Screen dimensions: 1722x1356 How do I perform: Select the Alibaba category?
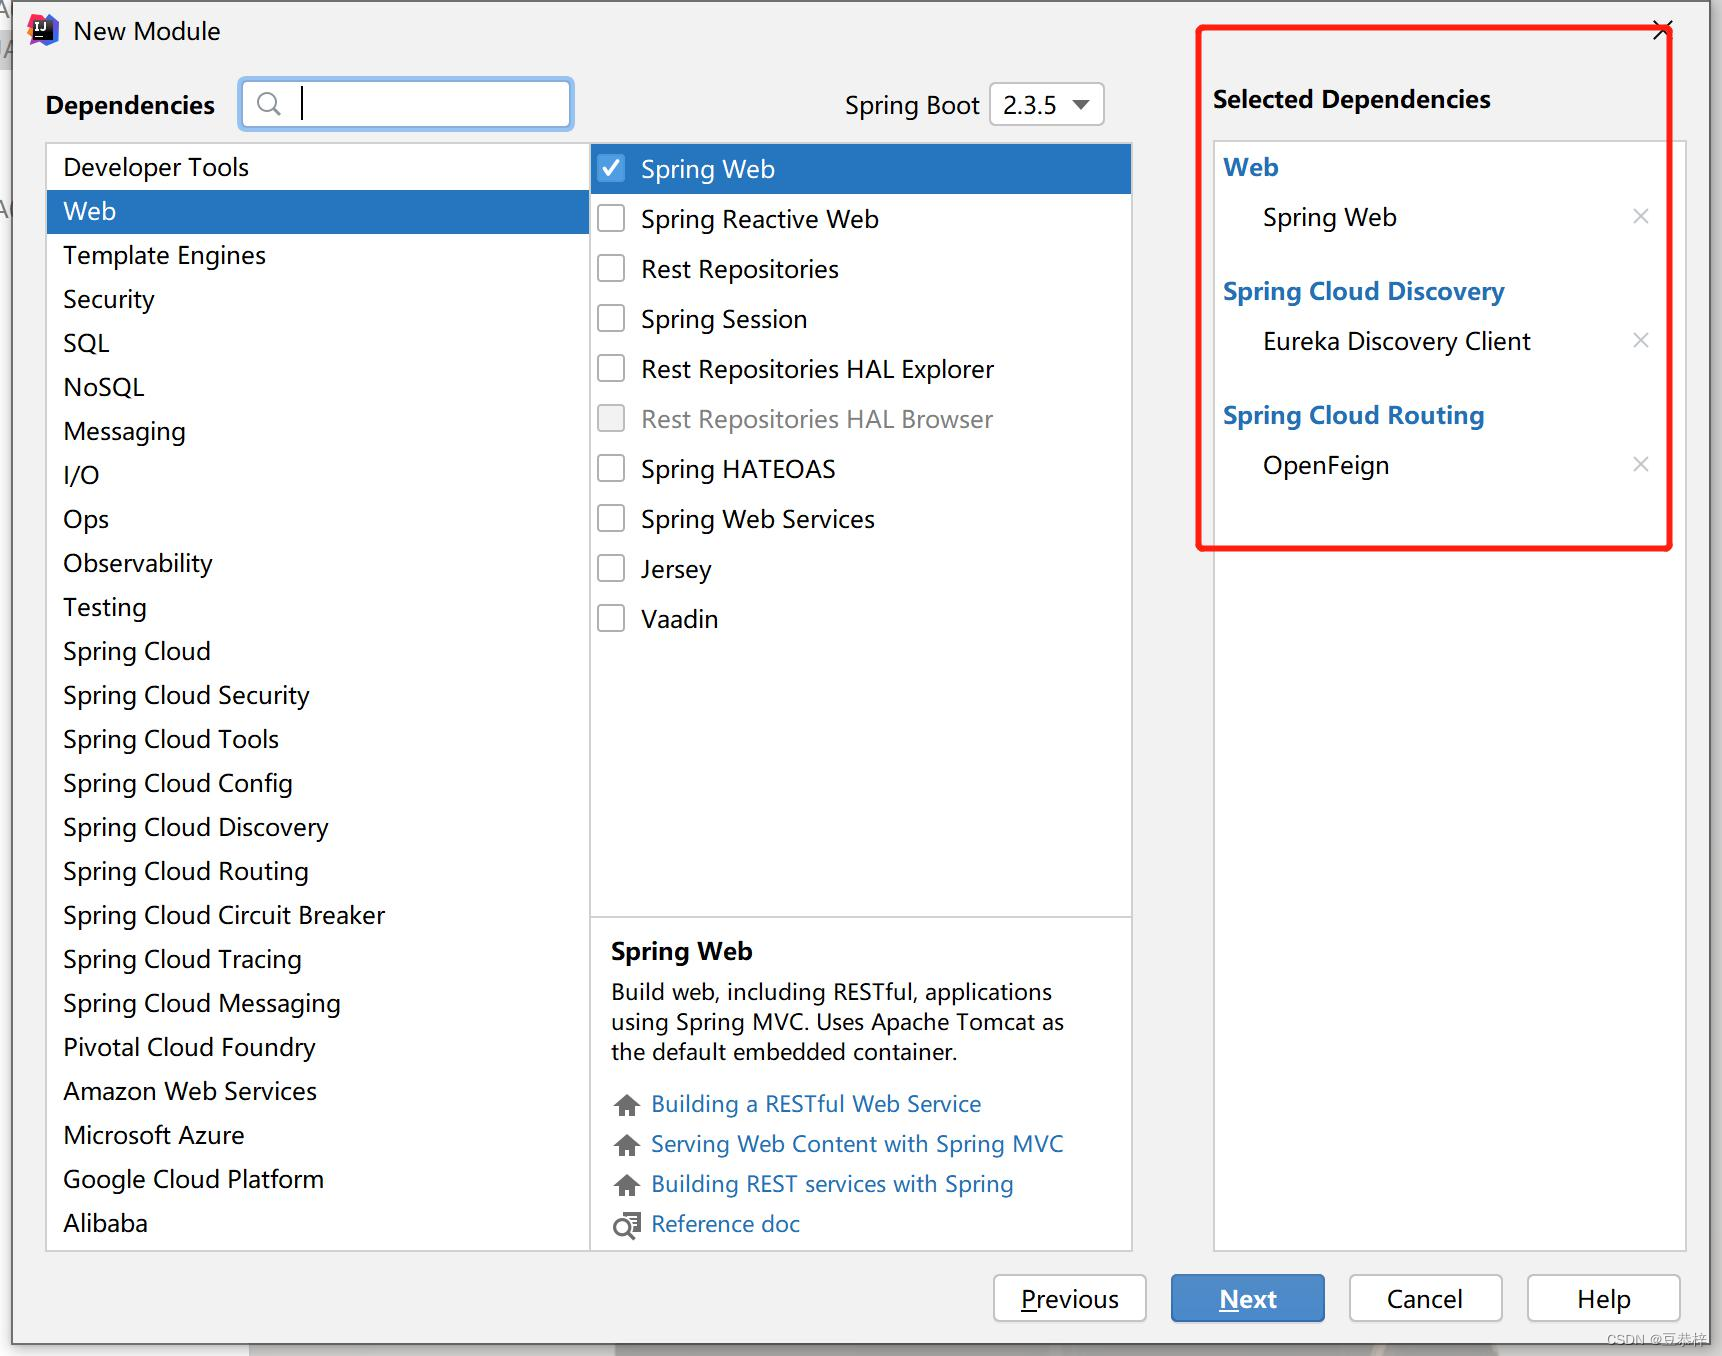pyautogui.click(x=317, y=1223)
